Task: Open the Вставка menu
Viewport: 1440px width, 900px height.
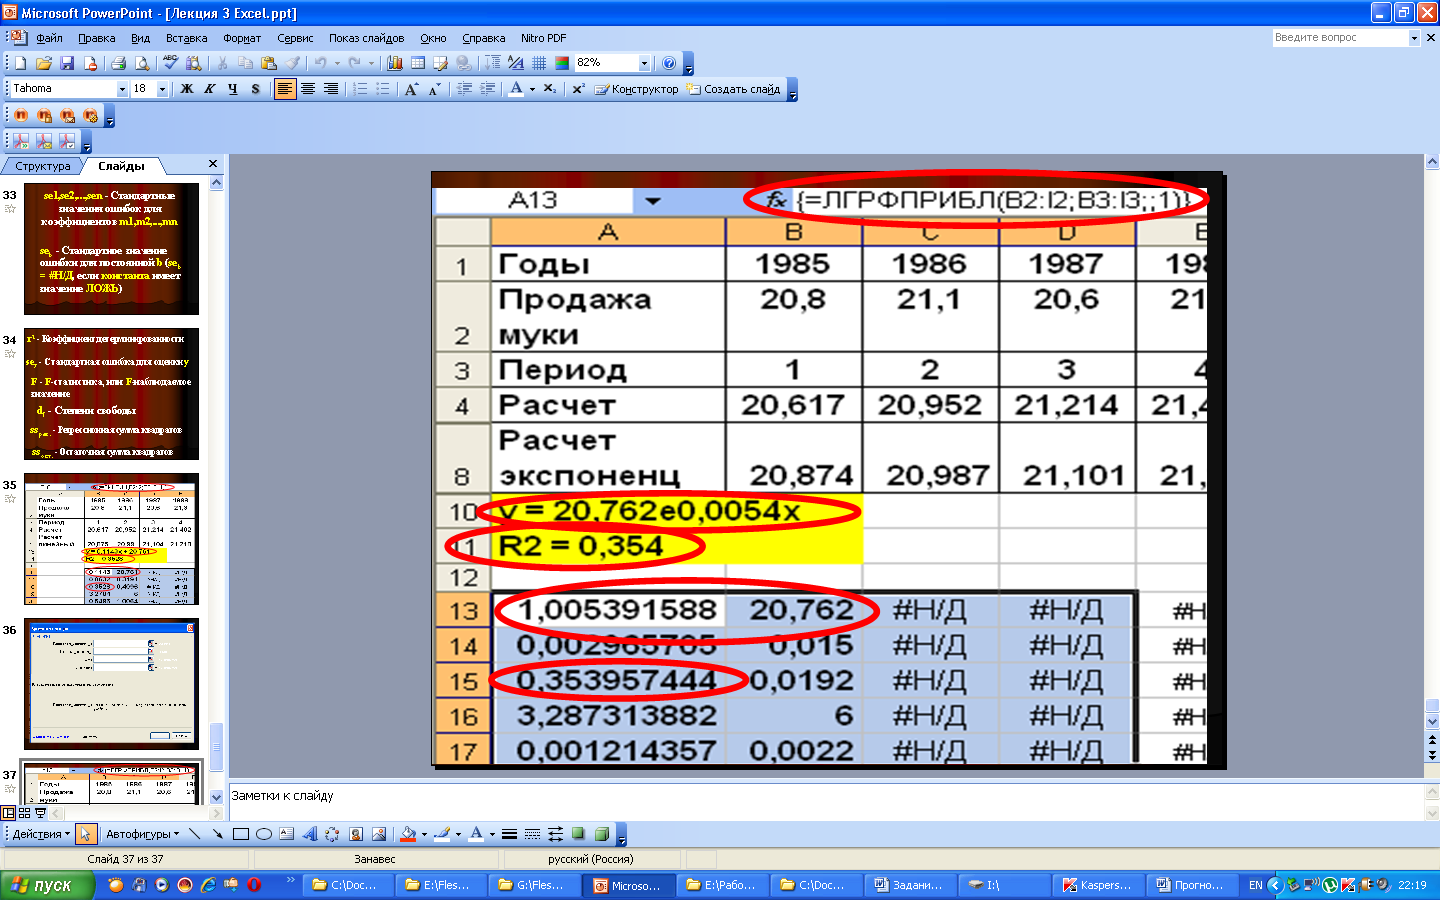Action: (x=187, y=38)
